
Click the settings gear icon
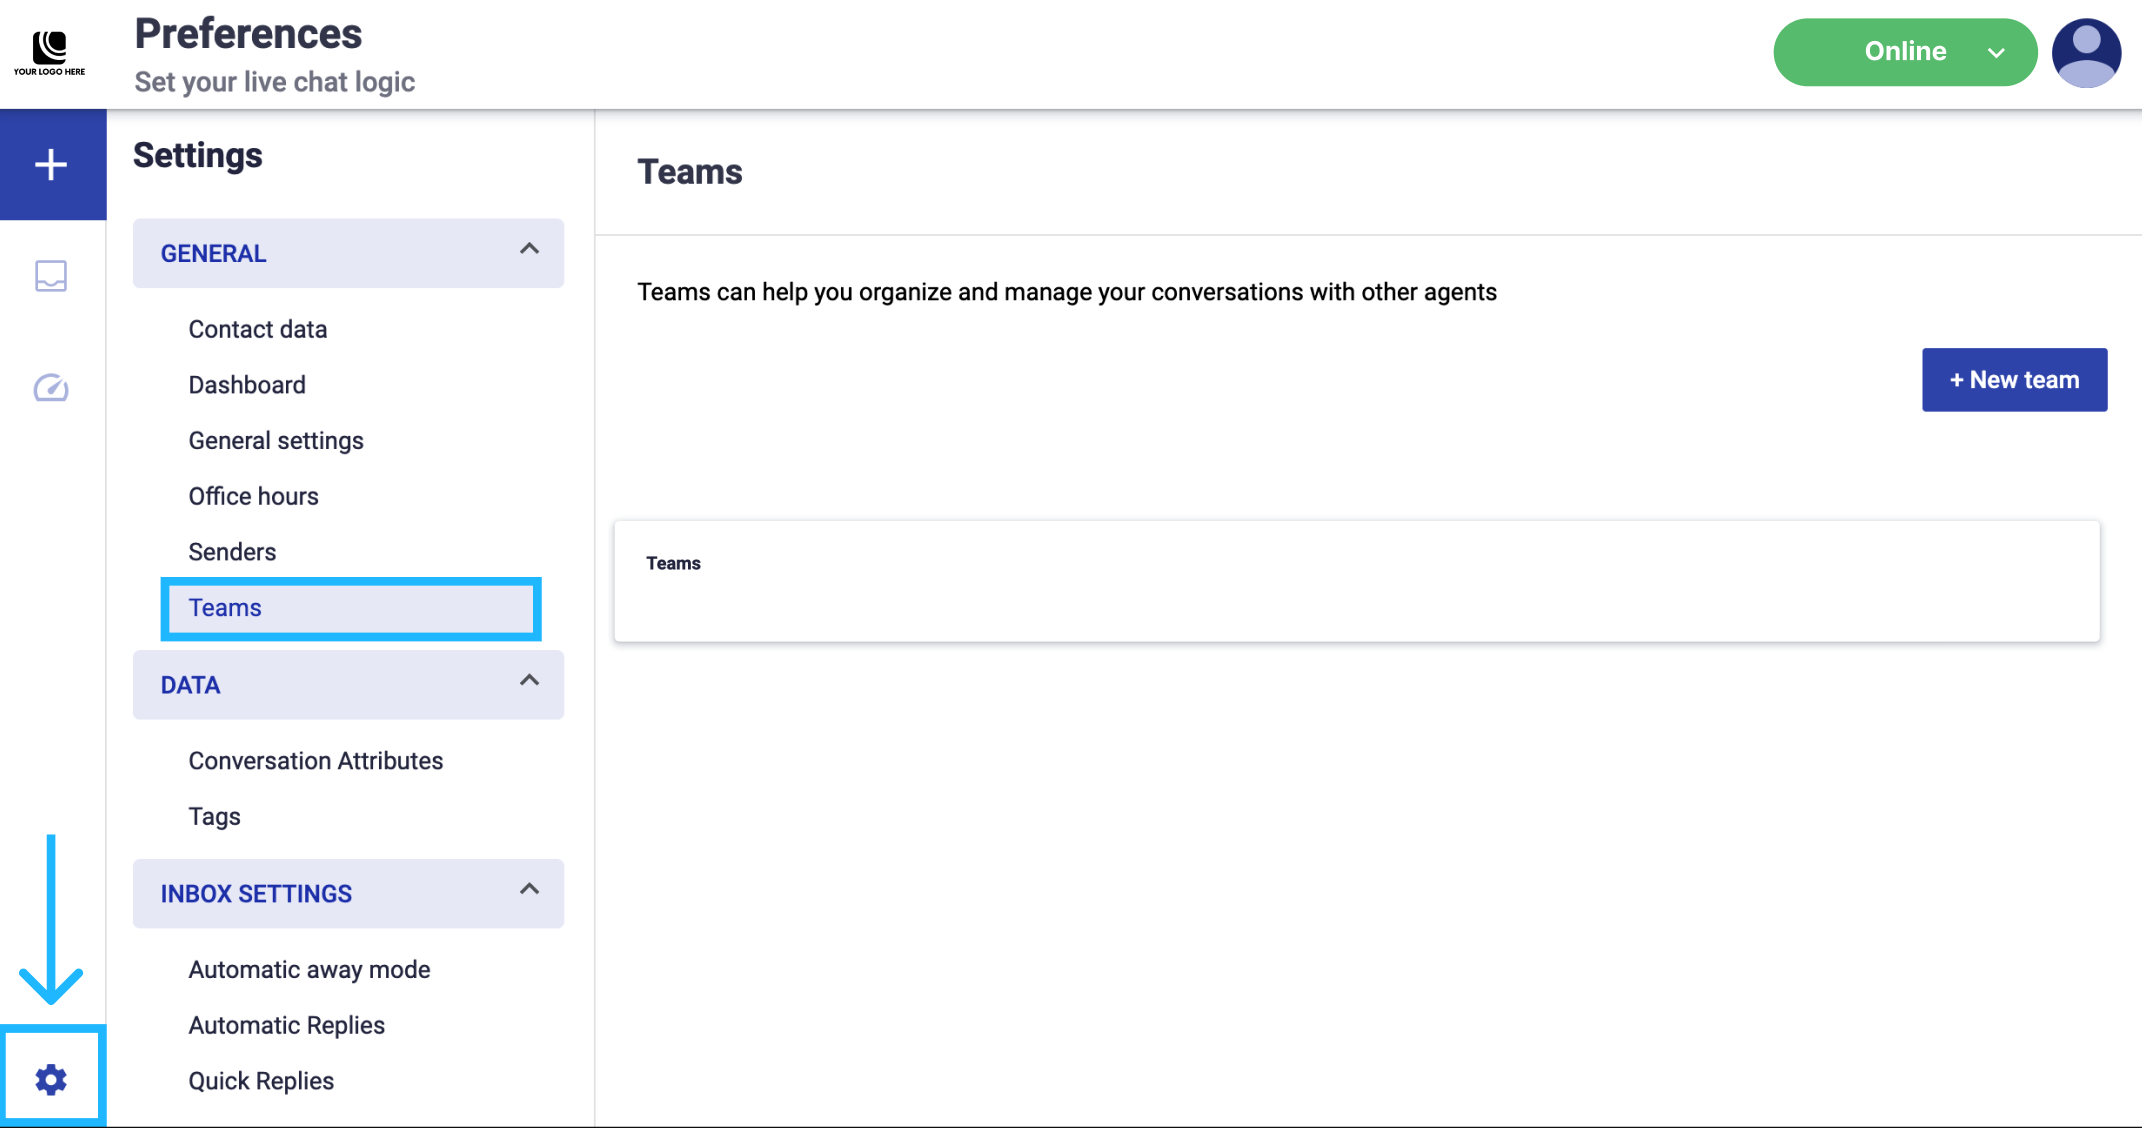click(51, 1080)
